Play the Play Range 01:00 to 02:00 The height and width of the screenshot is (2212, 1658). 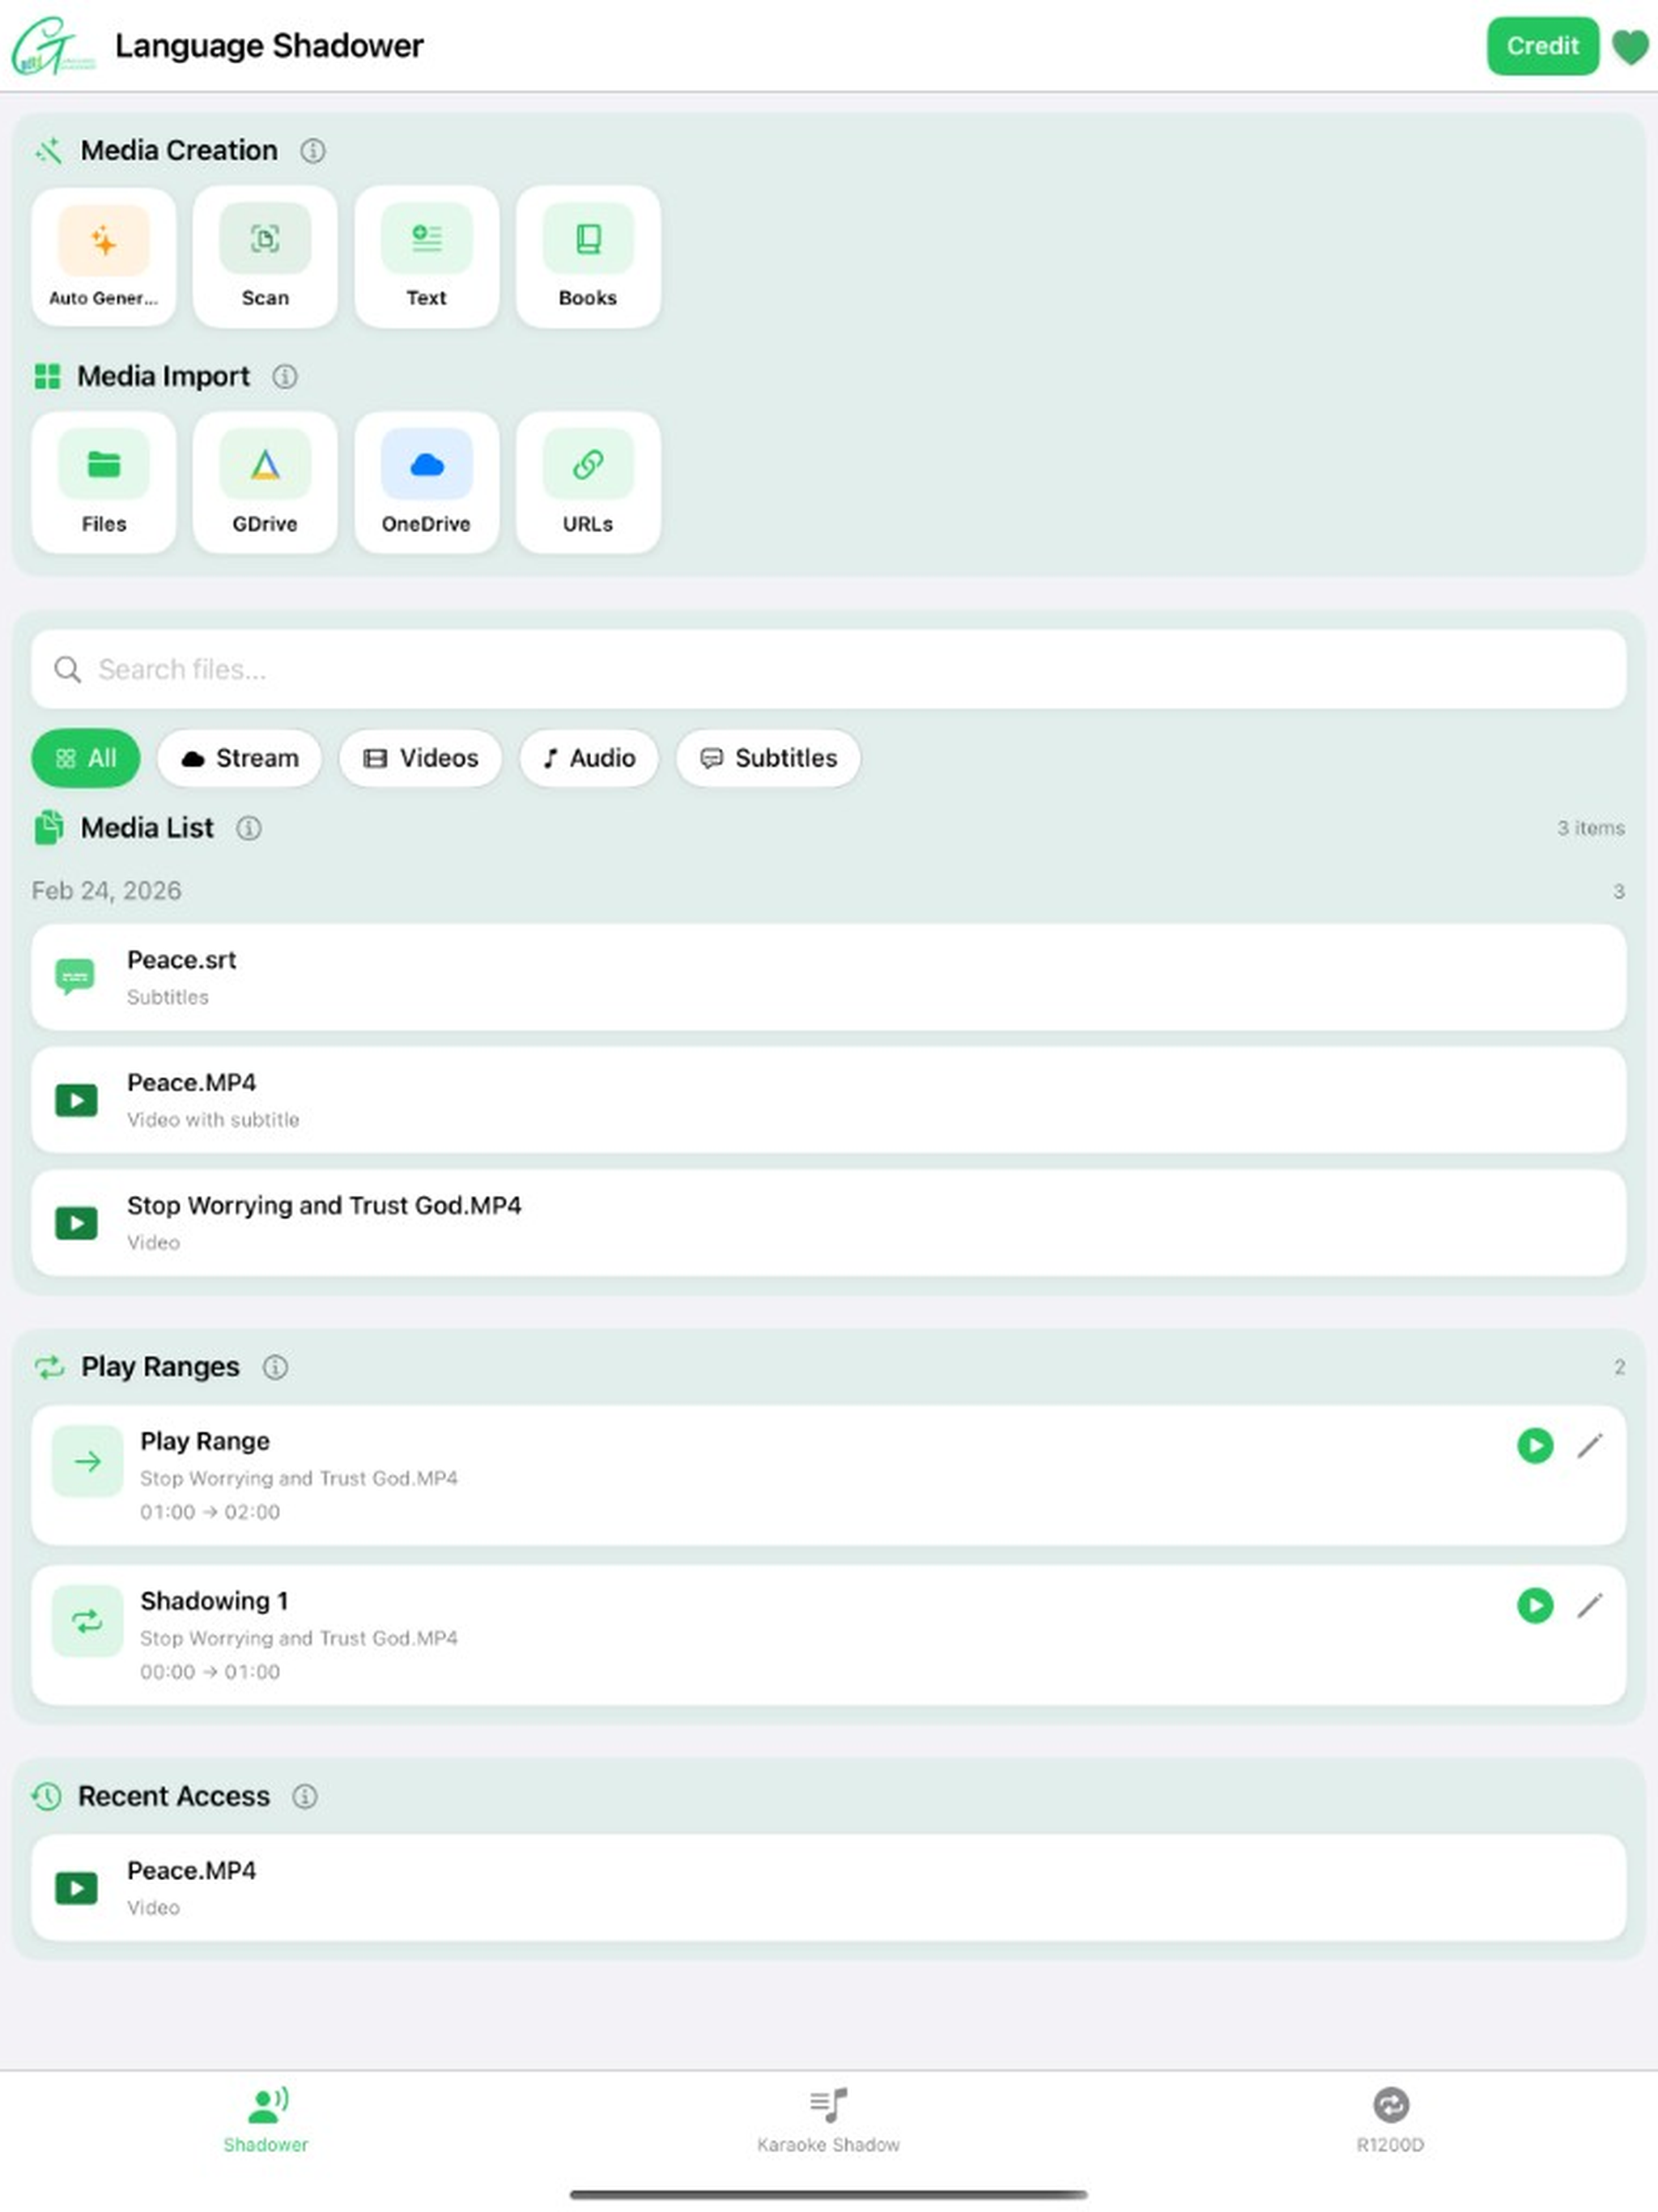click(x=1535, y=1446)
